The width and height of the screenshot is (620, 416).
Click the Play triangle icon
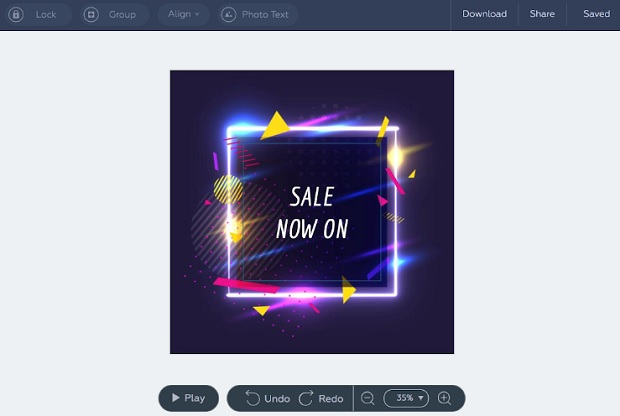(176, 398)
